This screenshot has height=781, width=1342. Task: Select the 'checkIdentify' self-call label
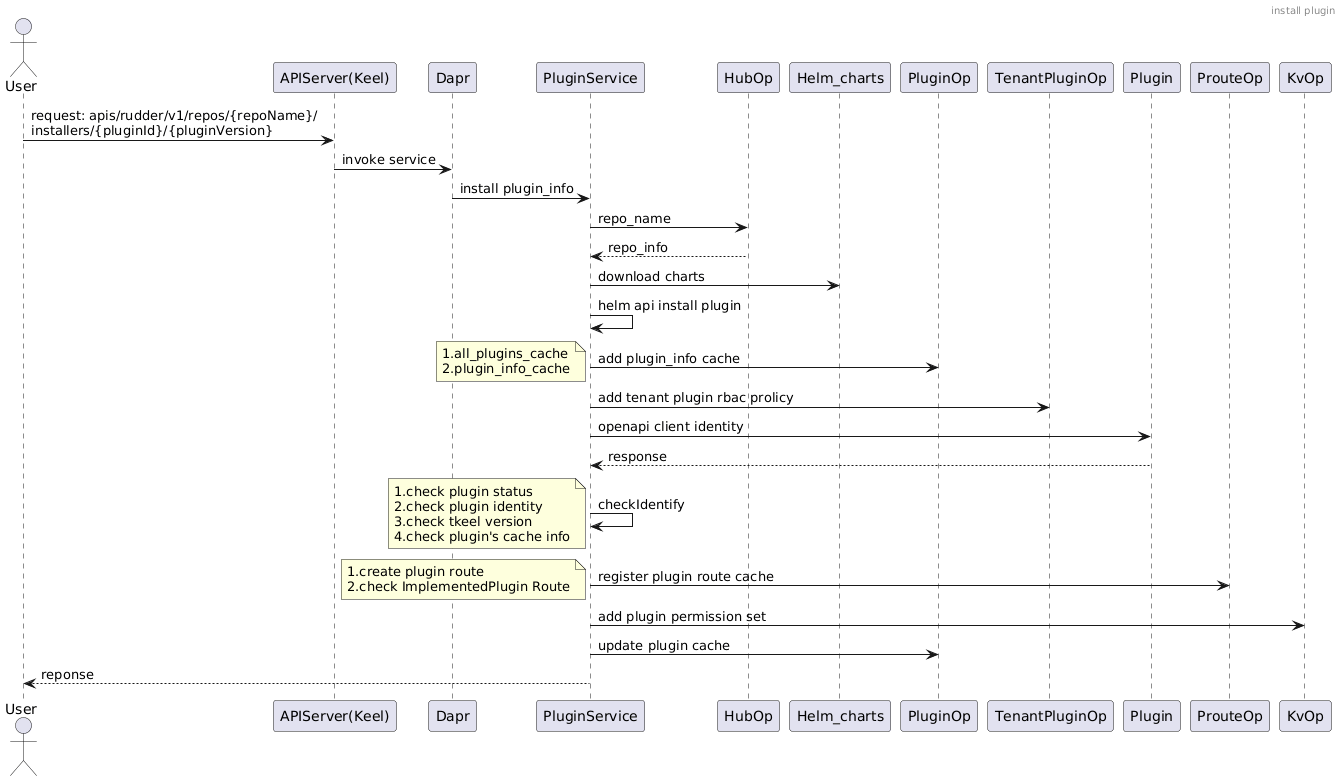(x=641, y=505)
